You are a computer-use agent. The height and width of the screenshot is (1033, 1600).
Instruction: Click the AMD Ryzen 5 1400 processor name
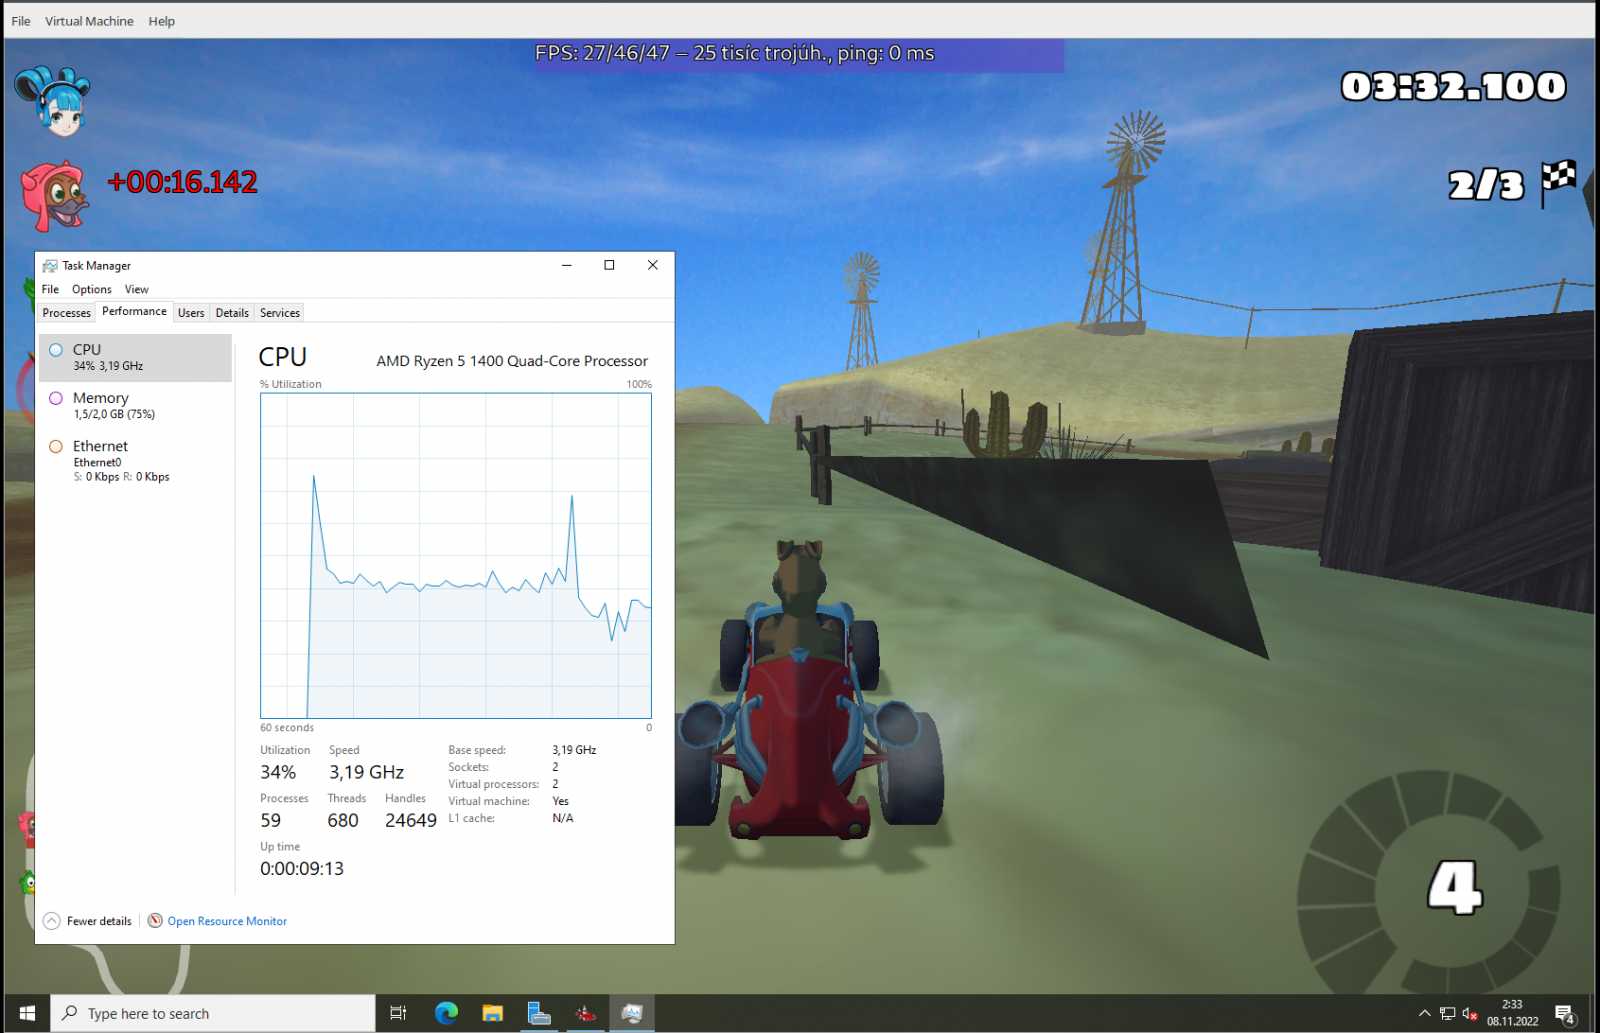coord(512,361)
